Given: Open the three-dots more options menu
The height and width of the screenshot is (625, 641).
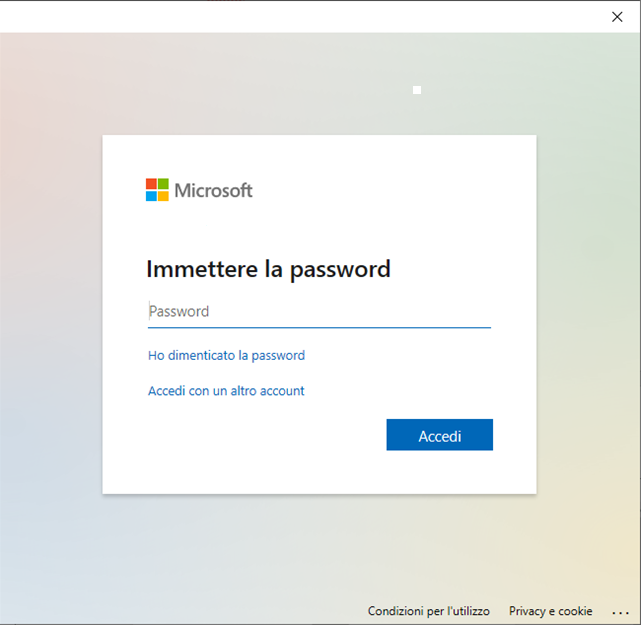Looking at the screenshot, I should tap(620, 611).
